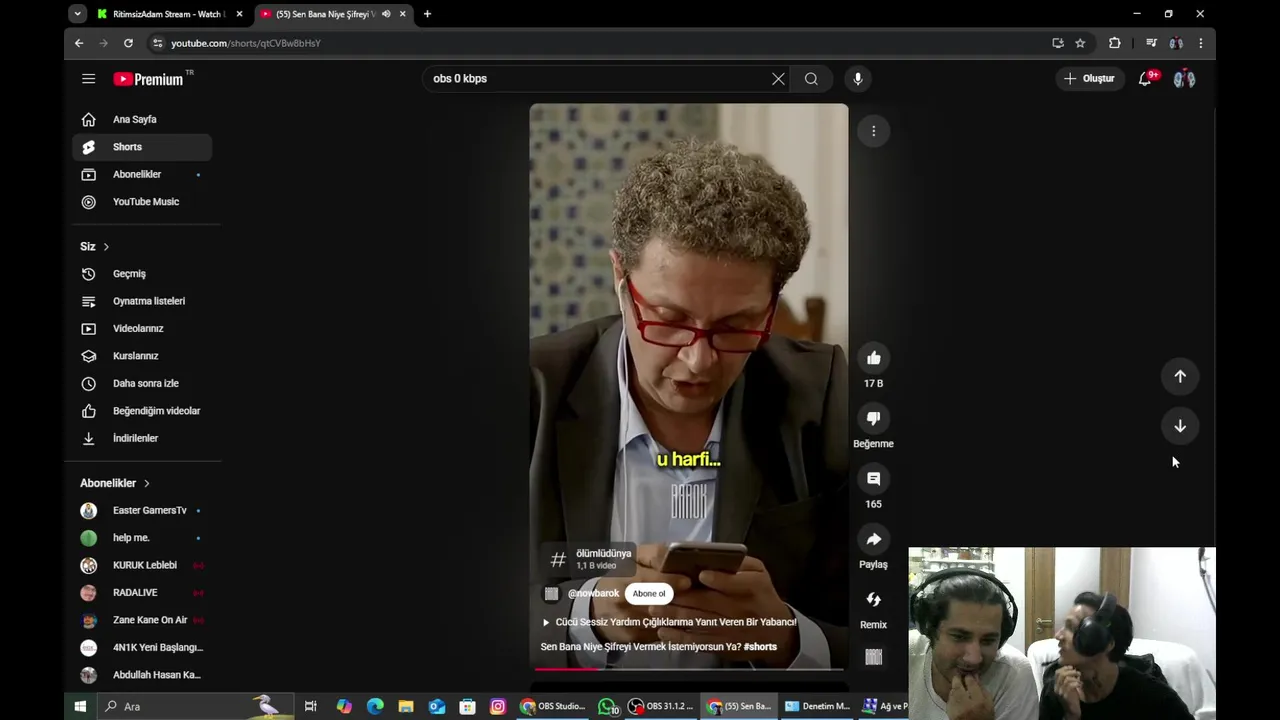Open Beğendiğim videolar

click(142, 411)
